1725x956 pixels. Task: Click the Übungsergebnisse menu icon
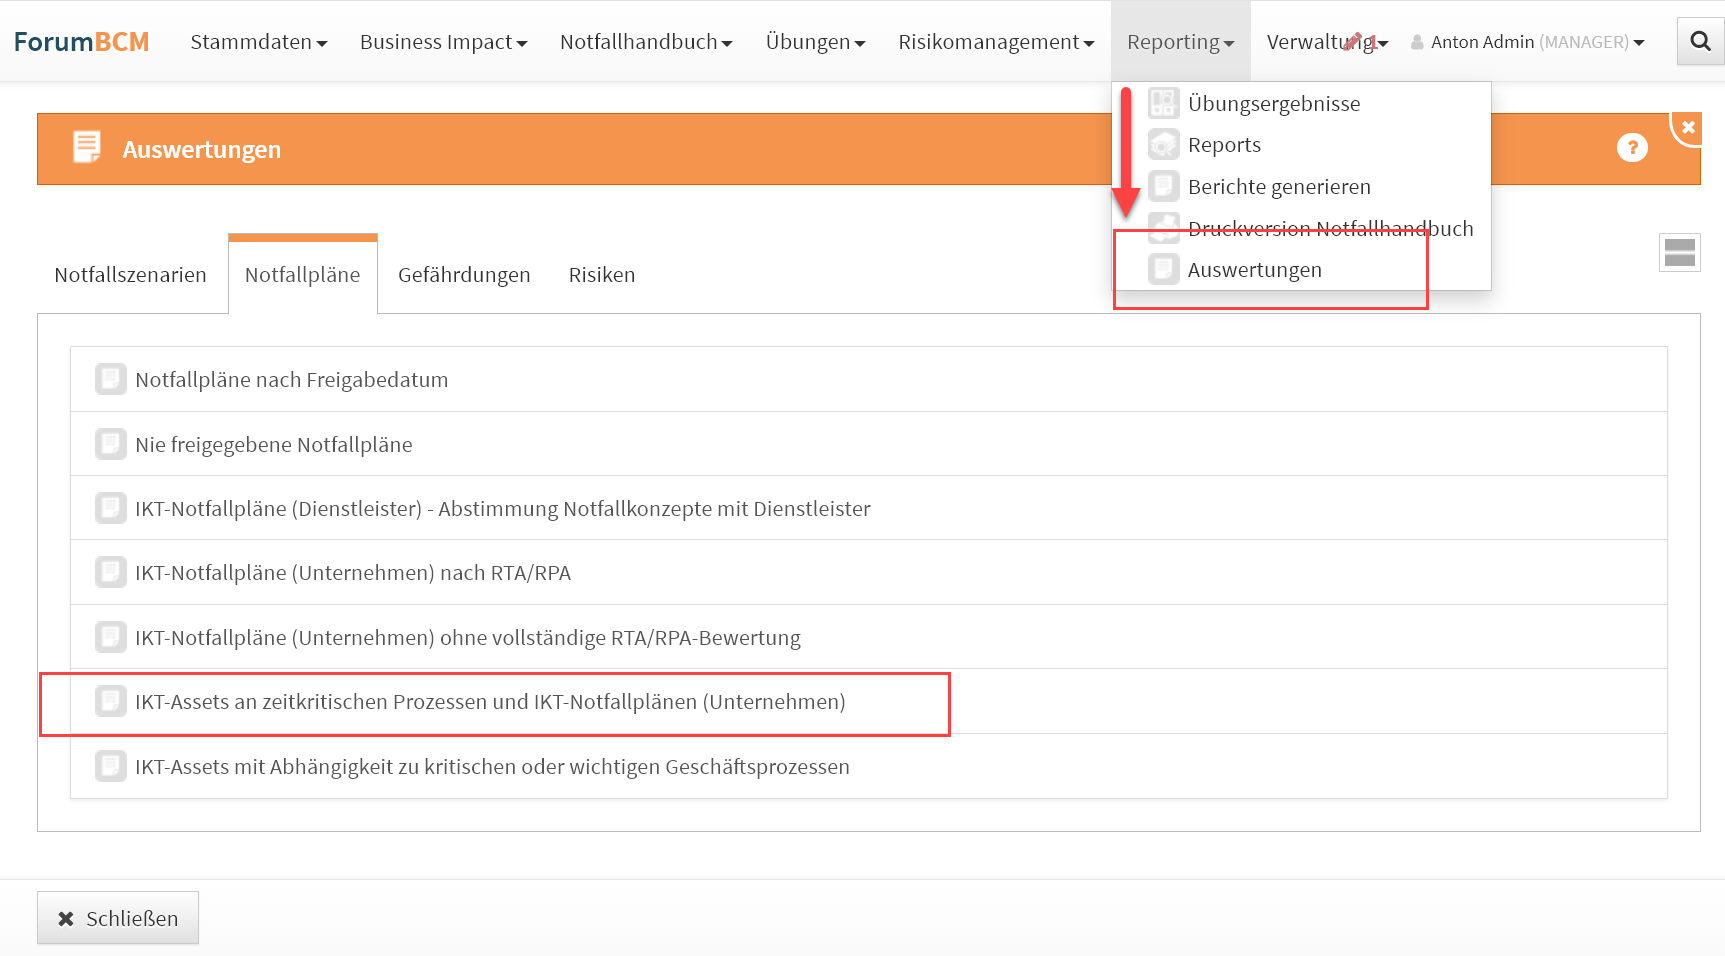tap(1163, 103)
